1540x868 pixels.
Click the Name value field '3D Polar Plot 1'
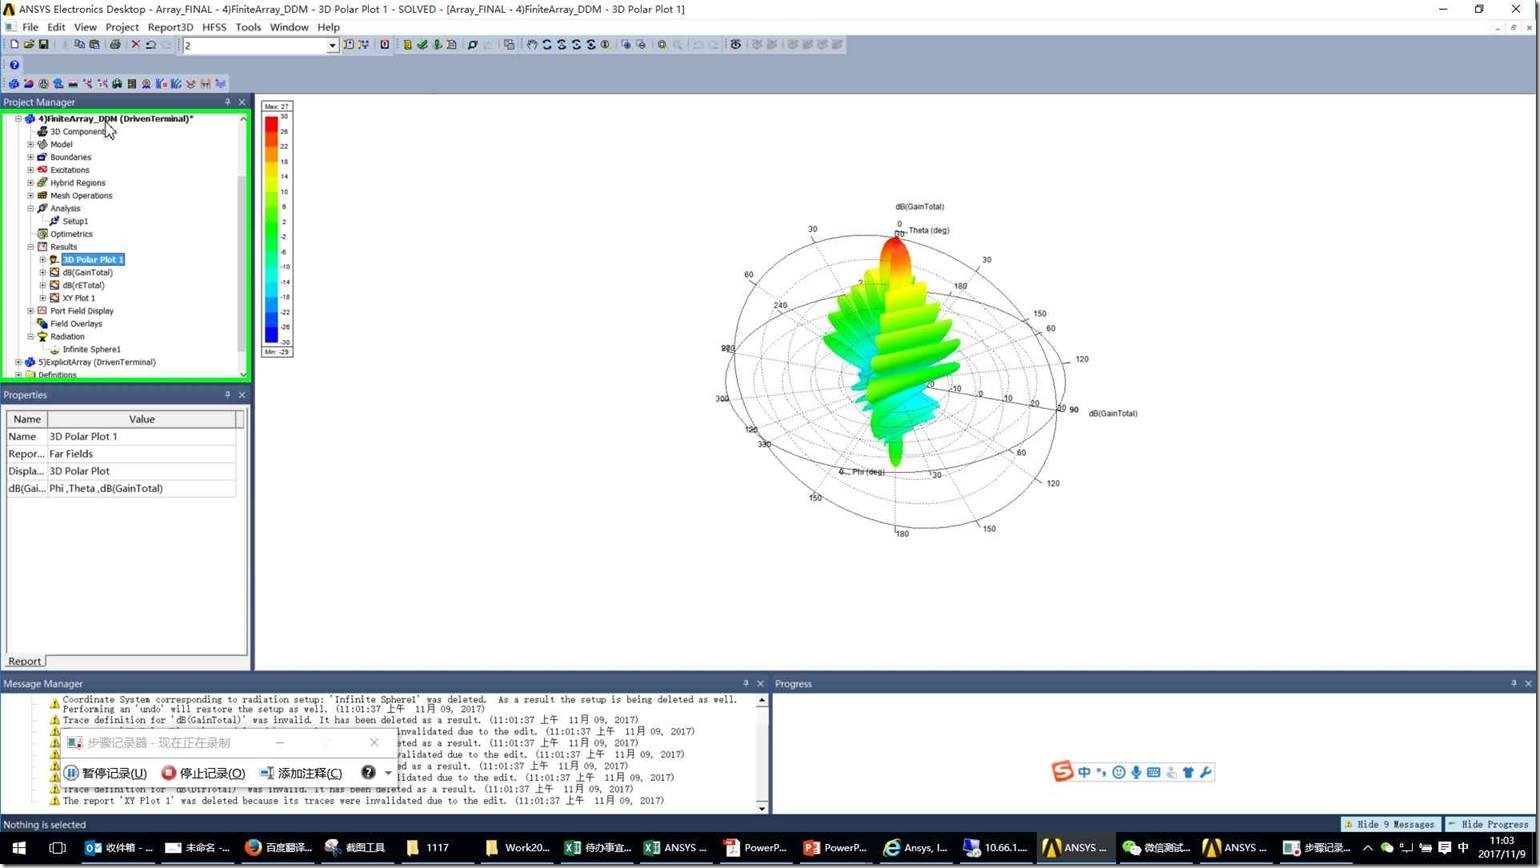tap(141, 437)
